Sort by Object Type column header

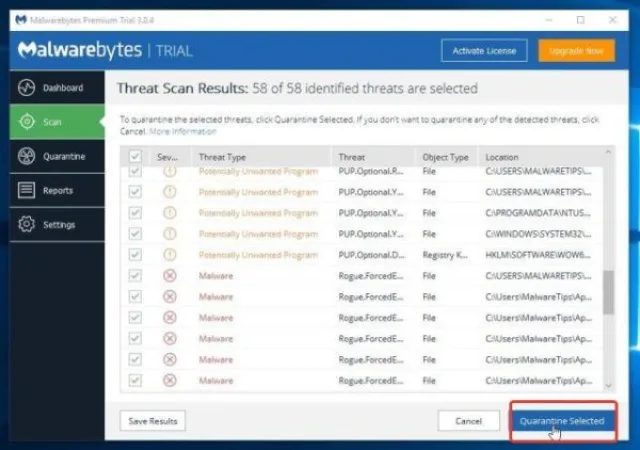point(446,157)
